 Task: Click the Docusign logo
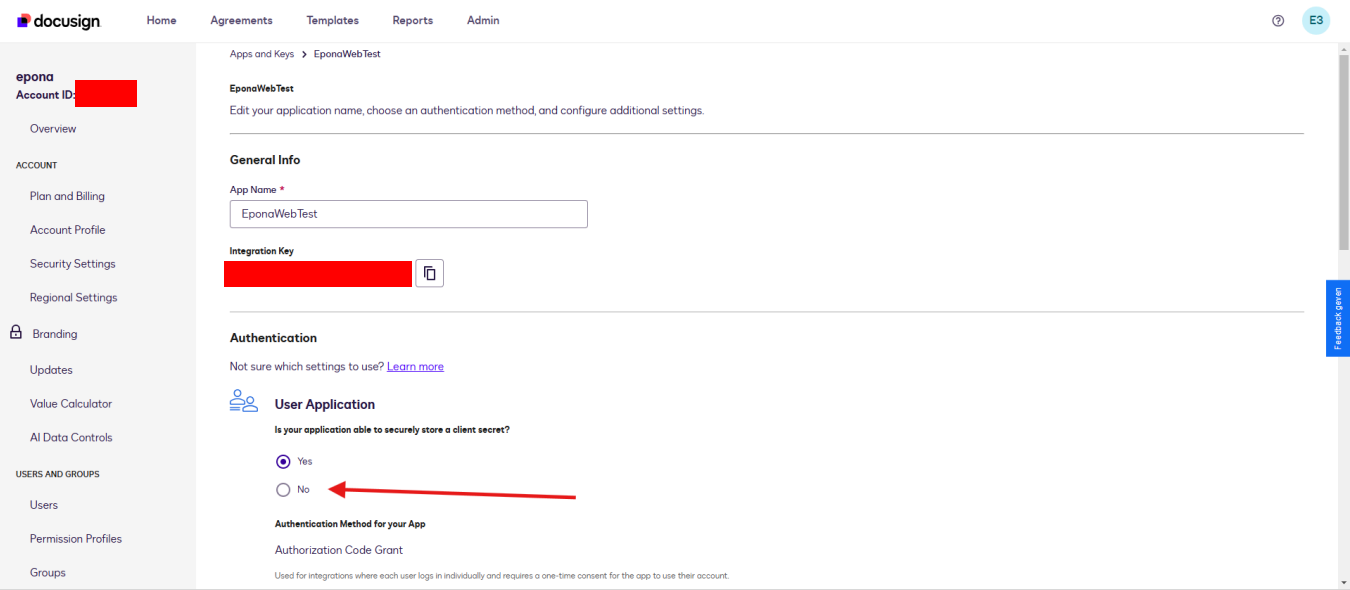[x=59, y=21]
